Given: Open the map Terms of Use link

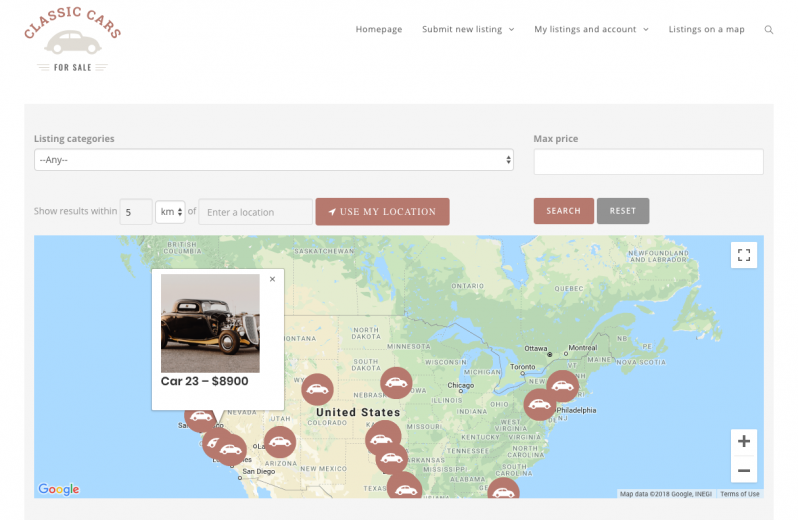Looking at the screenshot, I should [739, 494].
